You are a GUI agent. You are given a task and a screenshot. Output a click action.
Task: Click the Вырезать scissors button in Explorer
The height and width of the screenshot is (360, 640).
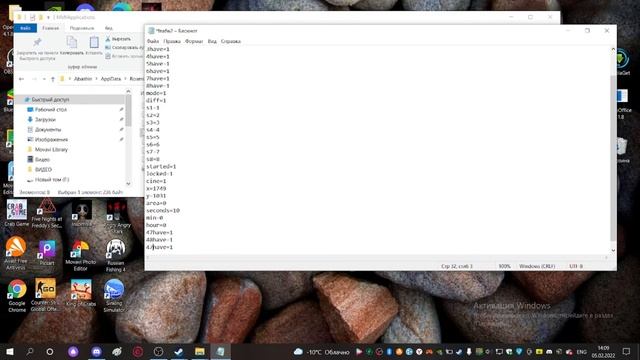(118, 39)
